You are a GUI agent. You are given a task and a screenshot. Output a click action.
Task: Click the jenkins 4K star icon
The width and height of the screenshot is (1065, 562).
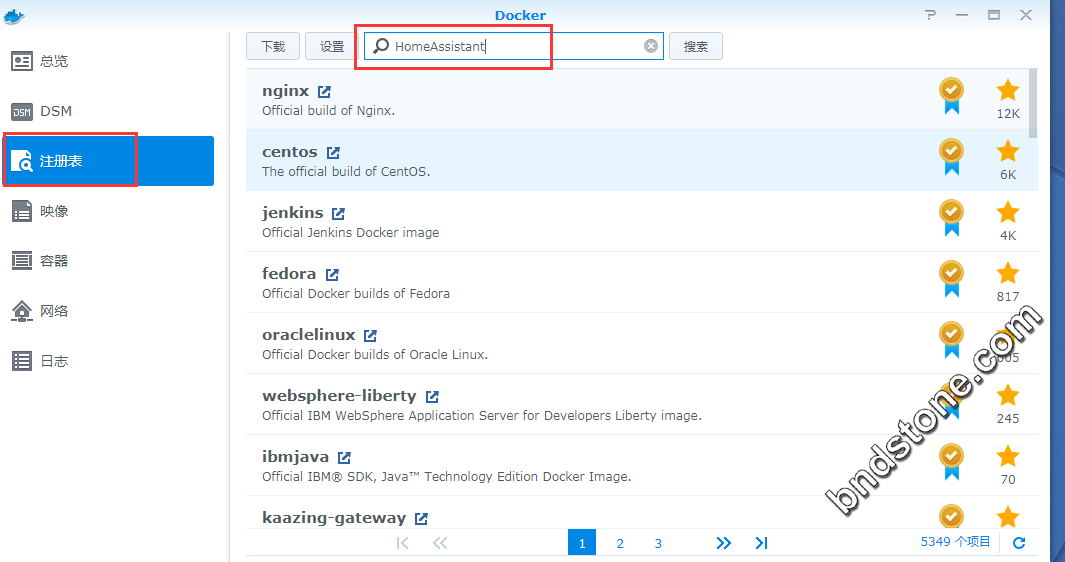[x=1008, y=212]
